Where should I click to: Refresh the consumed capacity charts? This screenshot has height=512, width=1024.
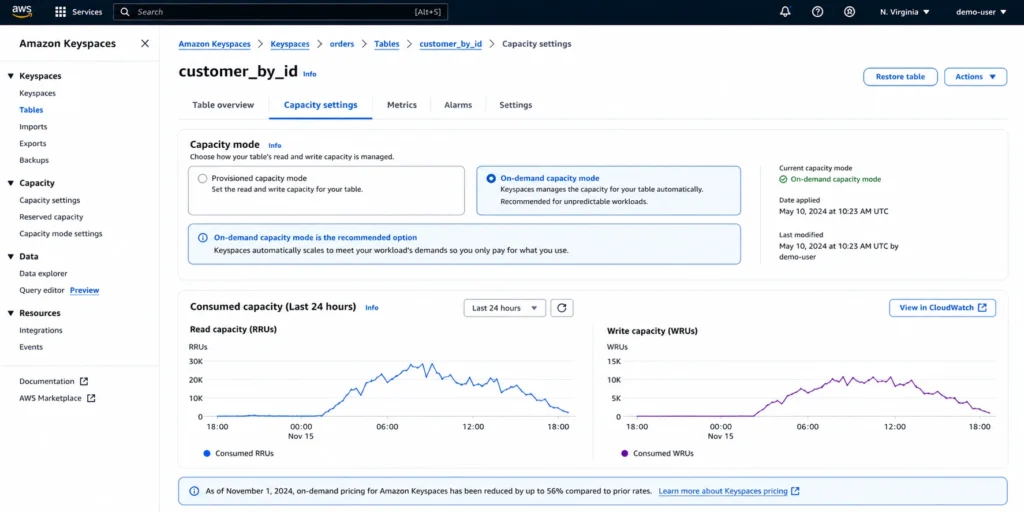(562, 308)
